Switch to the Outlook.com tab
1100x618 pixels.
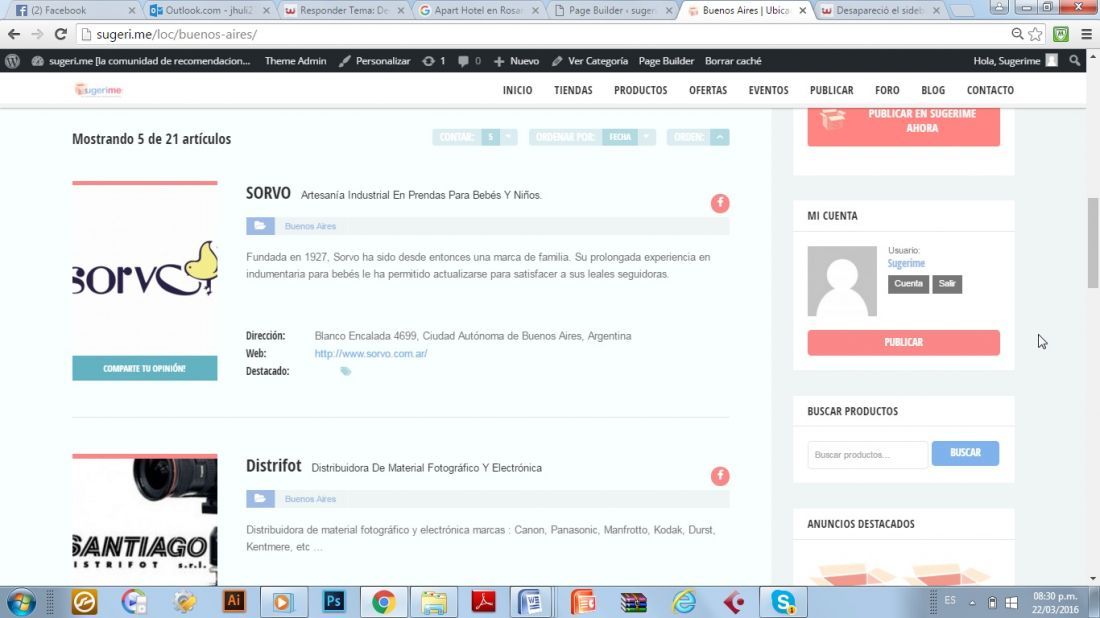click(x=209, y=11)
